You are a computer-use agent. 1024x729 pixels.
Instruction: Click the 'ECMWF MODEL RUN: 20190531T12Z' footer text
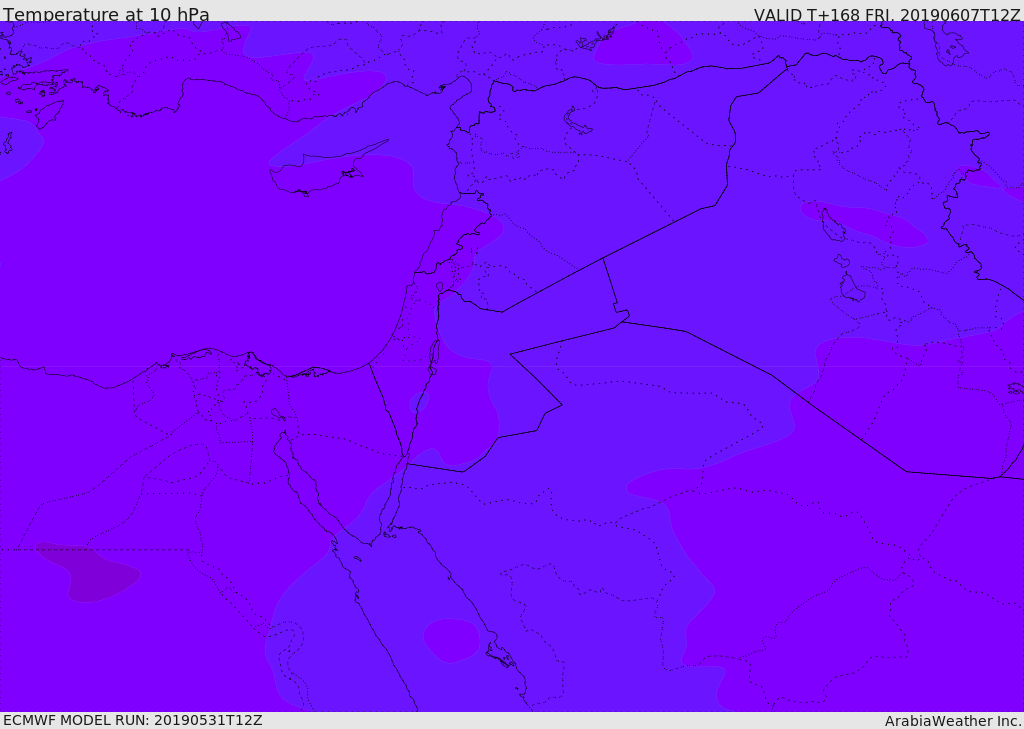pyautogui.click(x=133, y=720)
